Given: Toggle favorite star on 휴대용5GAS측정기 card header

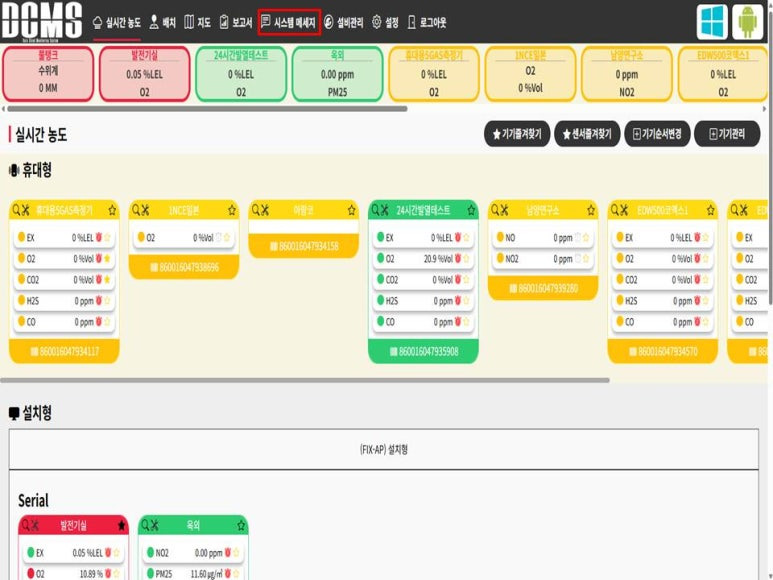Looking at the screenshot, I should point(112,210).
